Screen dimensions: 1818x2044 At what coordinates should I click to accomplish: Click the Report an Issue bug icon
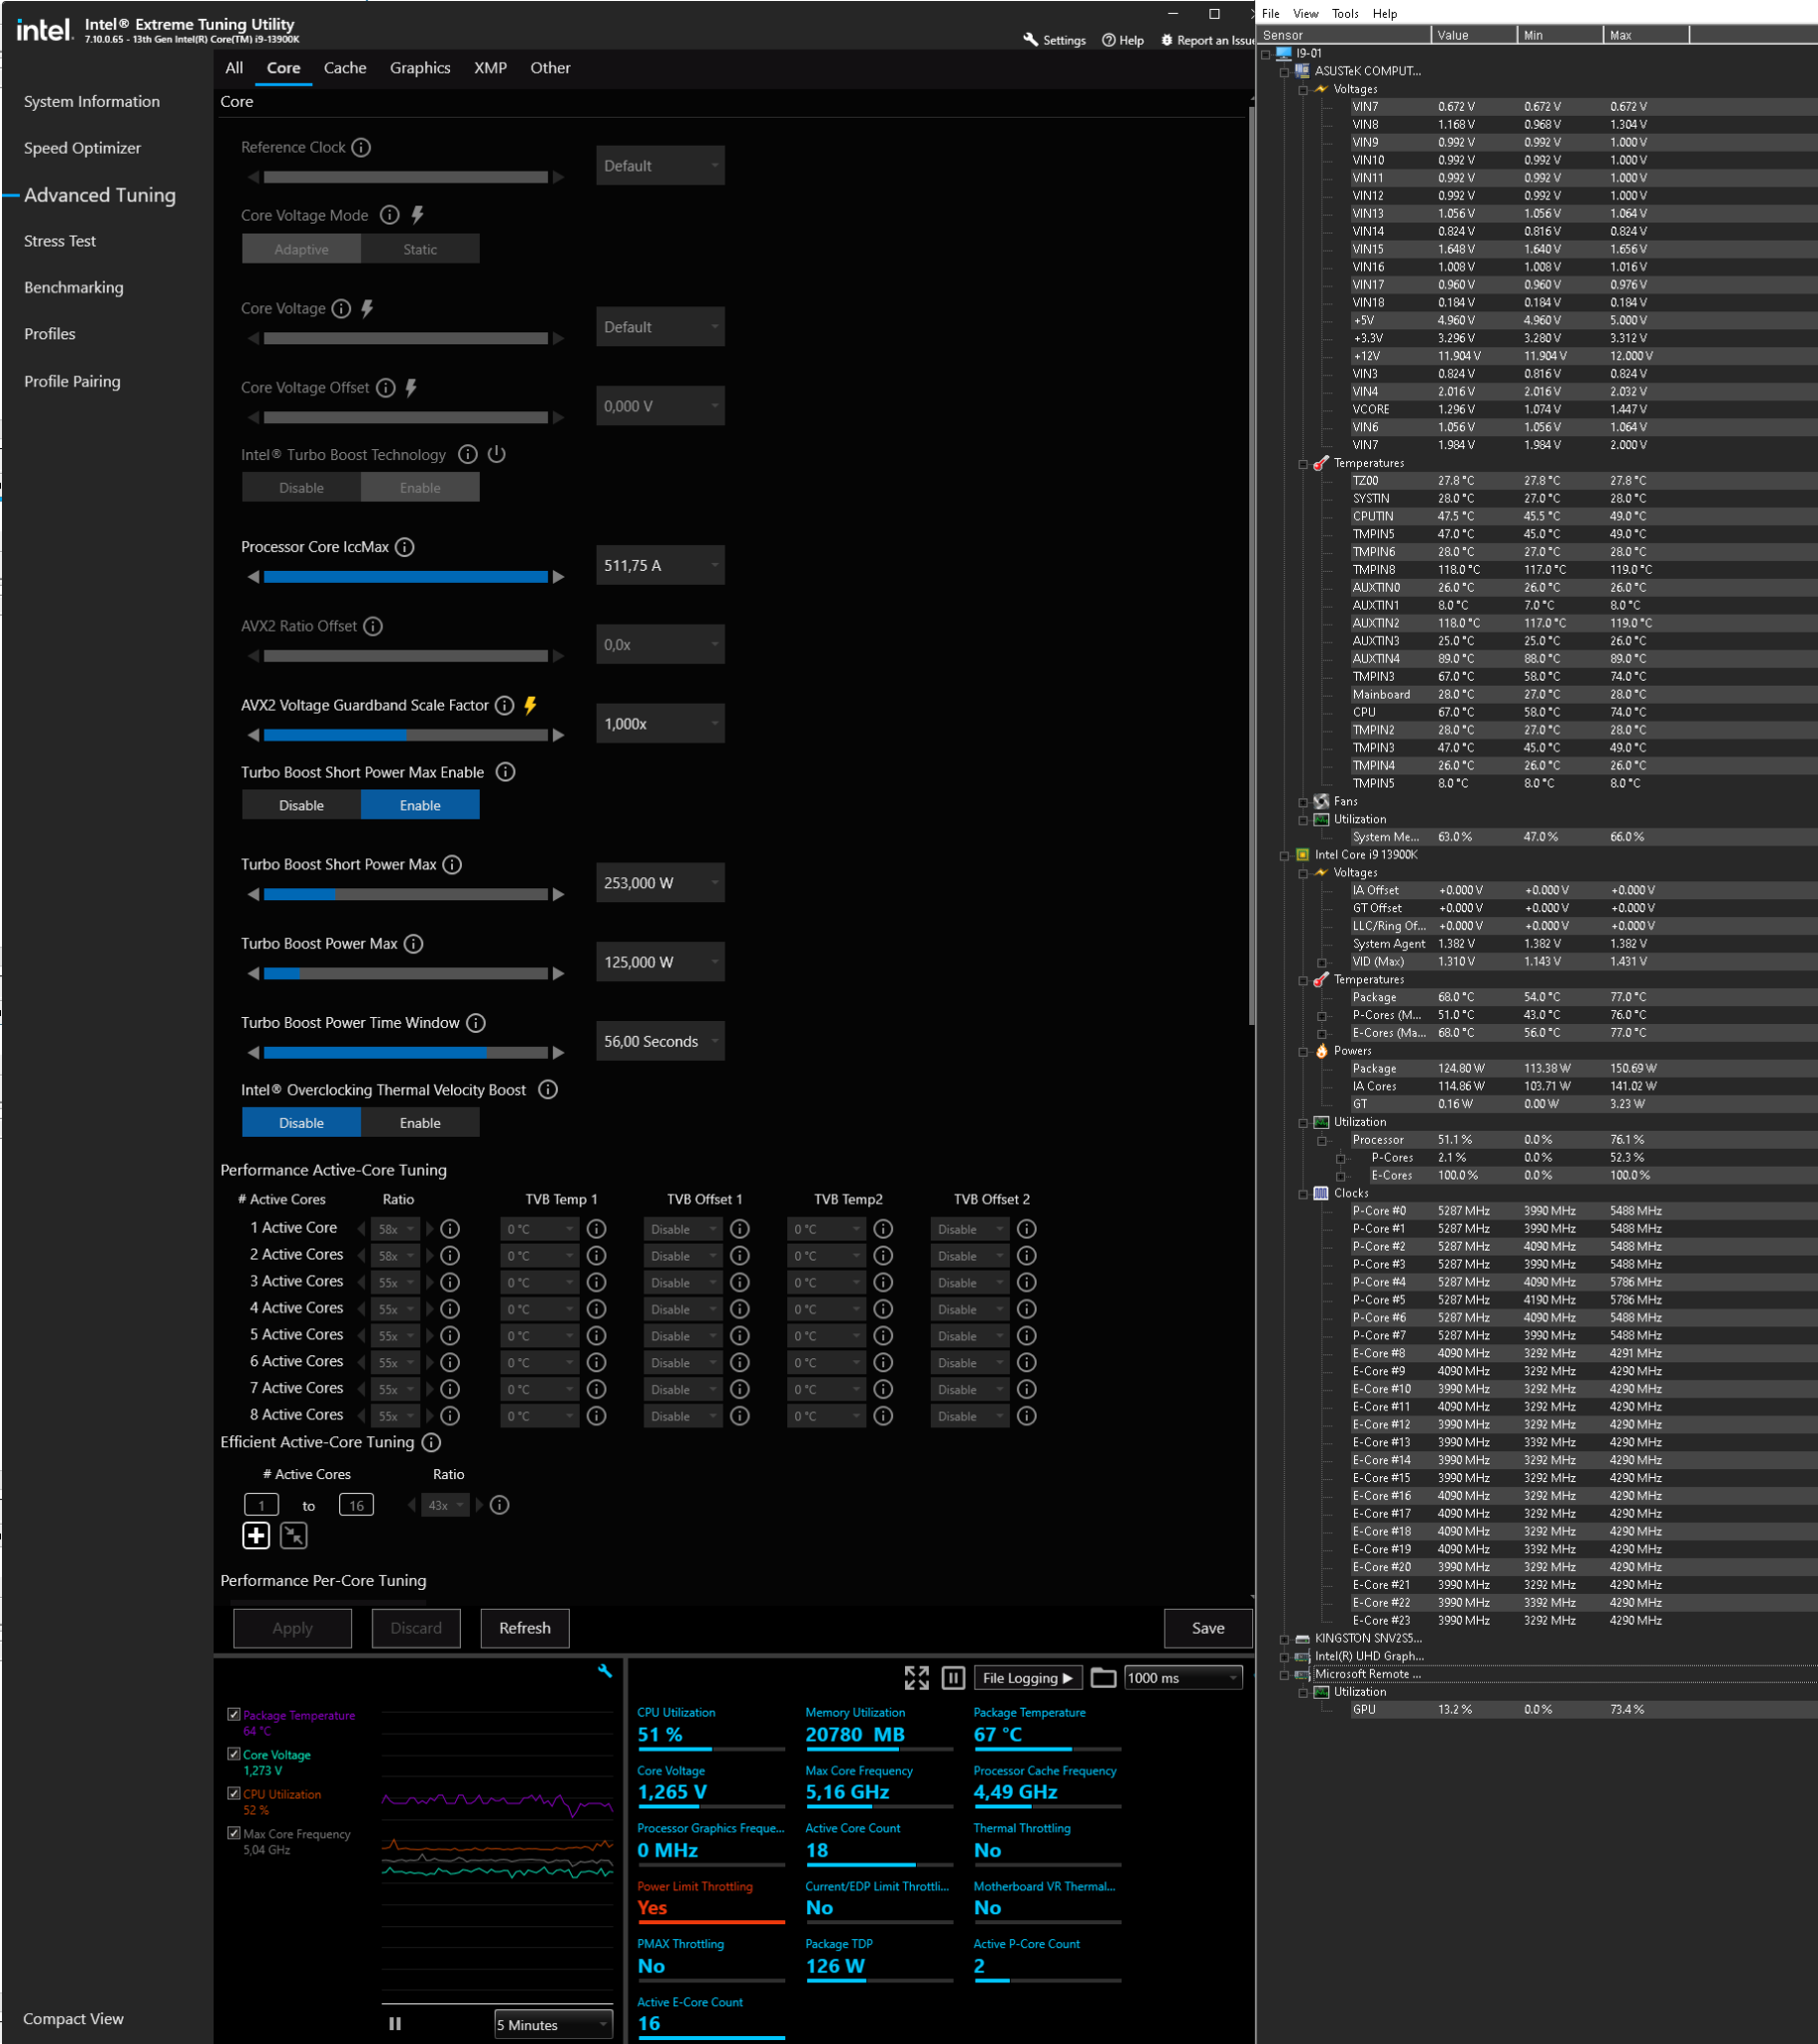tap(1166, 40)
